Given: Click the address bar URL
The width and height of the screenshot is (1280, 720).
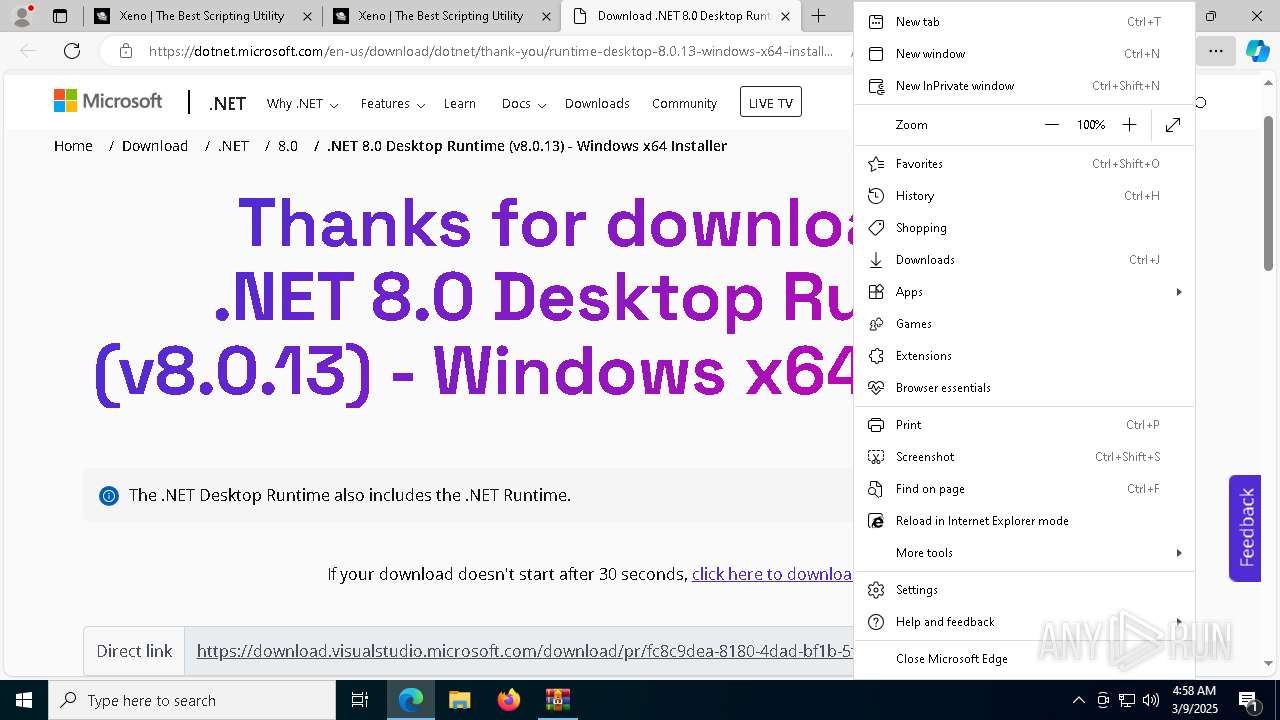Looking at the screenshot, I should [x=490, y=51].
